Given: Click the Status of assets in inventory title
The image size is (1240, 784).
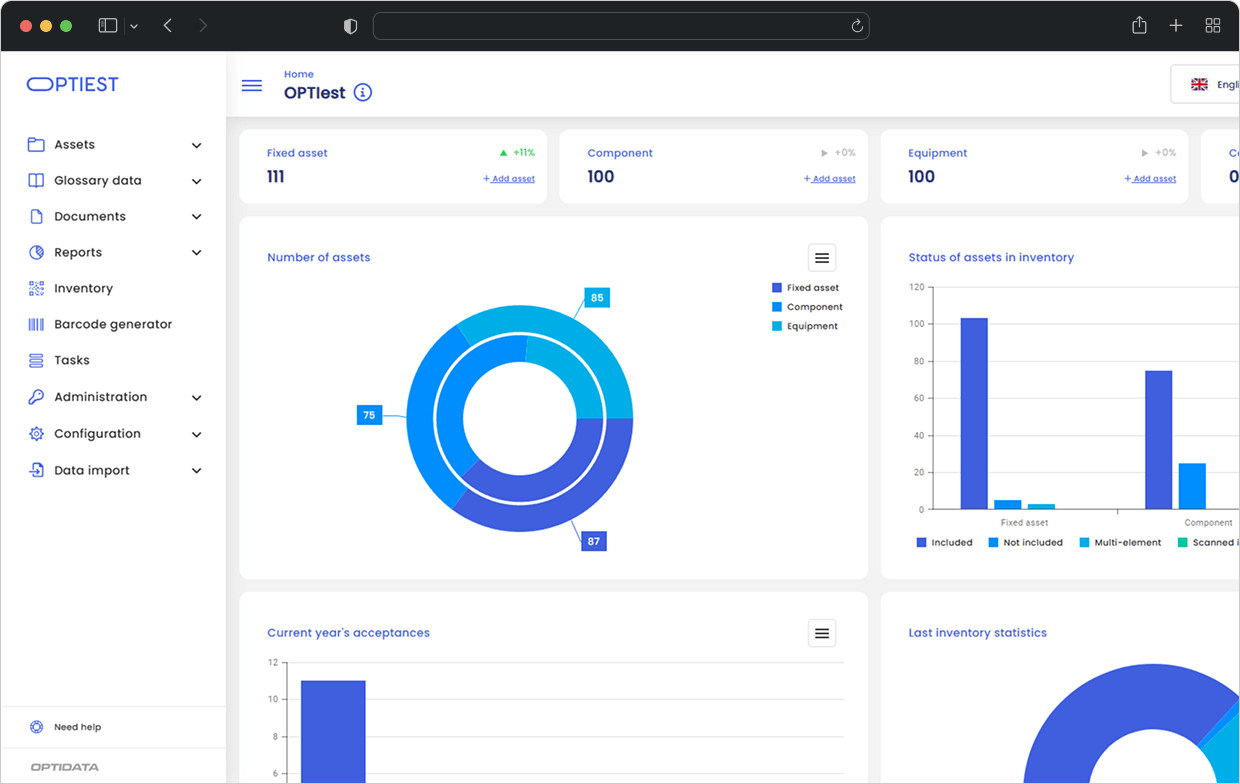Looking at the screenshot, I should 991,258.
